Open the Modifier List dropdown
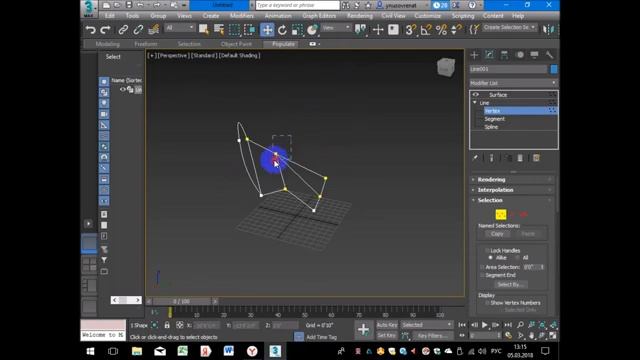Image resolution: width=640 pixels, height=360 pixels. point(513,83)
